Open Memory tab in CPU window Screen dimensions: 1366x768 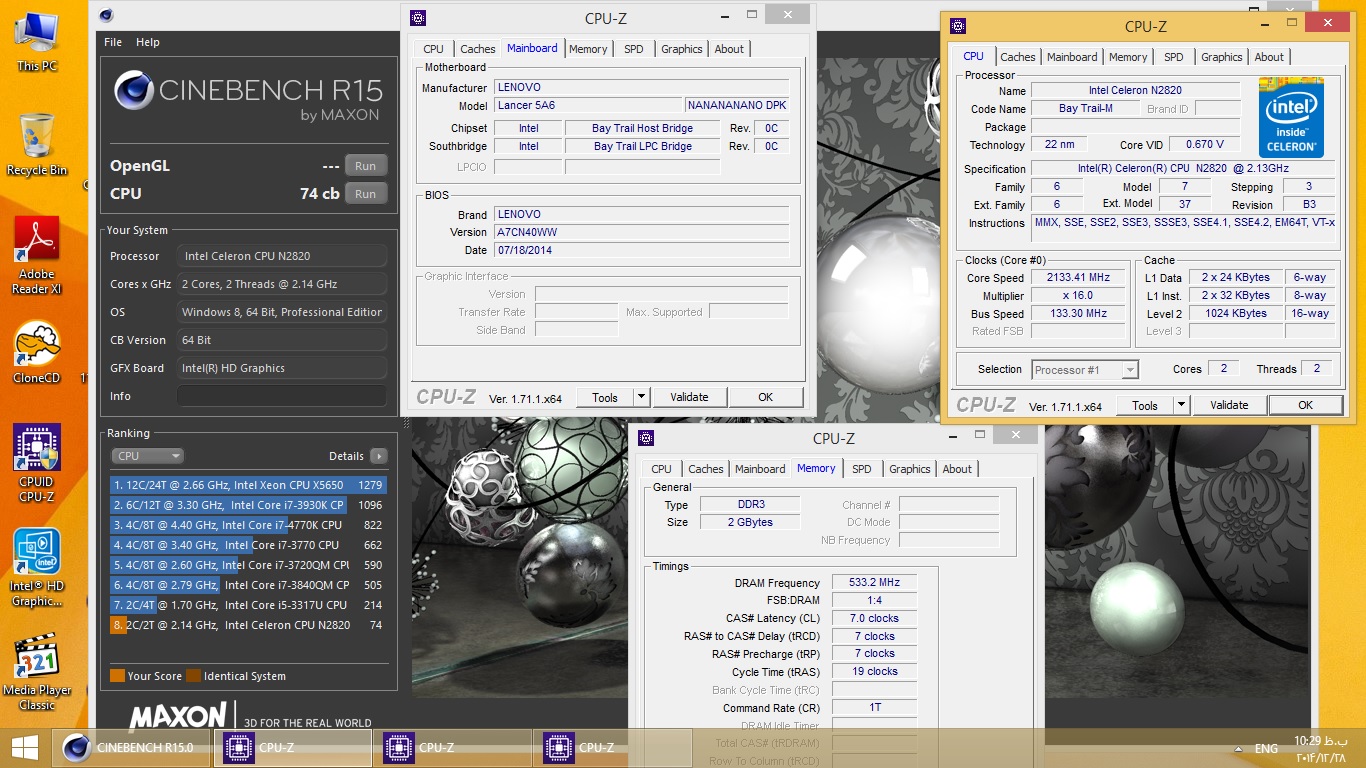point(1128,57)
